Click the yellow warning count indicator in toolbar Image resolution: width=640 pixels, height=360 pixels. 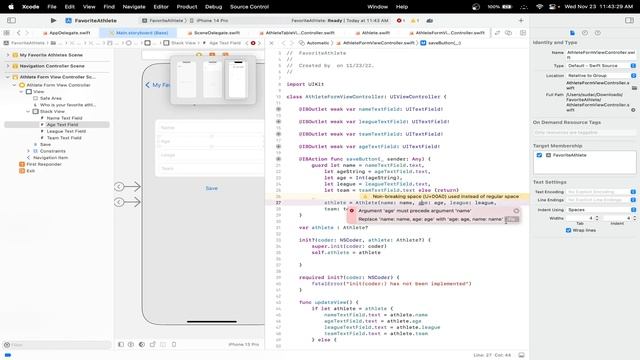click(x=414, y=20)
